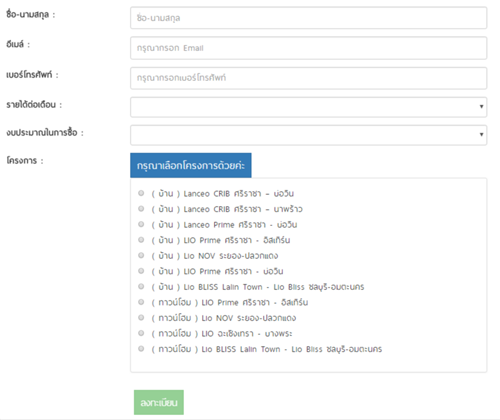Select บ้าน Lanceo CRIB ศรีราชา บ่อวิน radio
Image resolution: width=500 pixels, height=420 pixels.
[141, 193]
